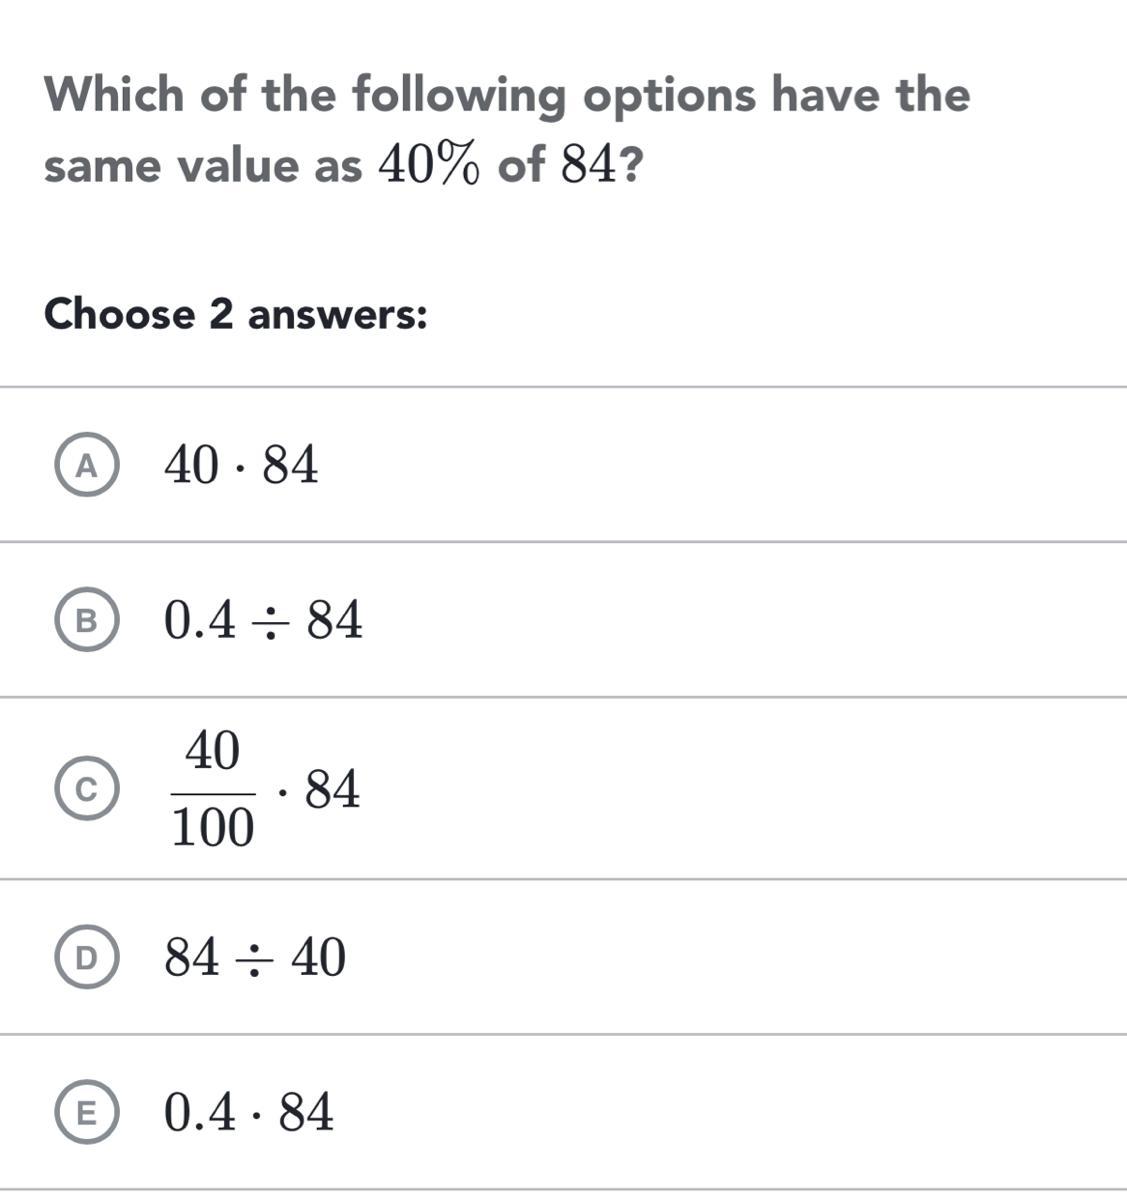Click the expression 0.4 · 84
Screen dimensions: 1127x1200
(249, 1113)
